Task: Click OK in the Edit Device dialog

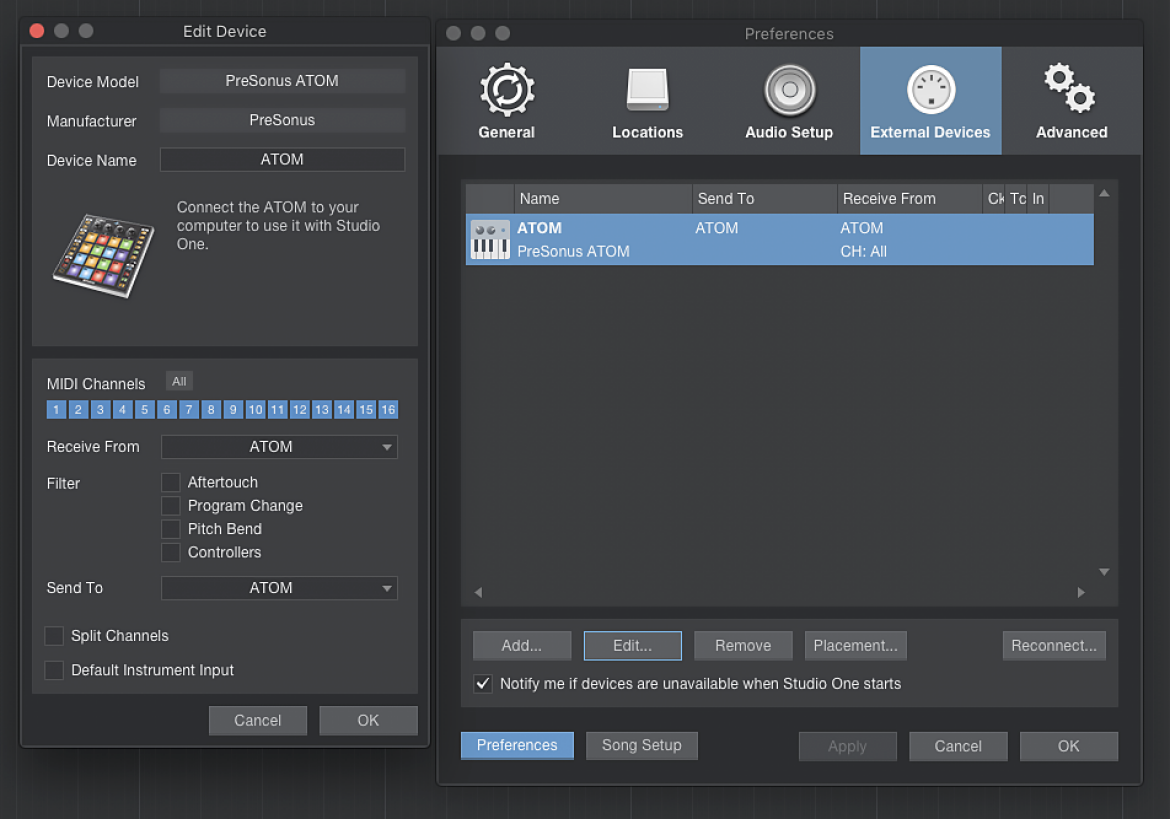Action: (368, 721)
